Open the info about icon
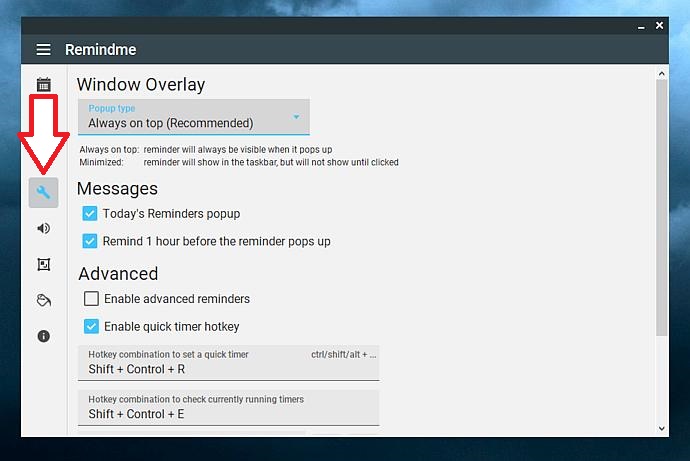This screenshot has width=690, height=461. point(44,336)
